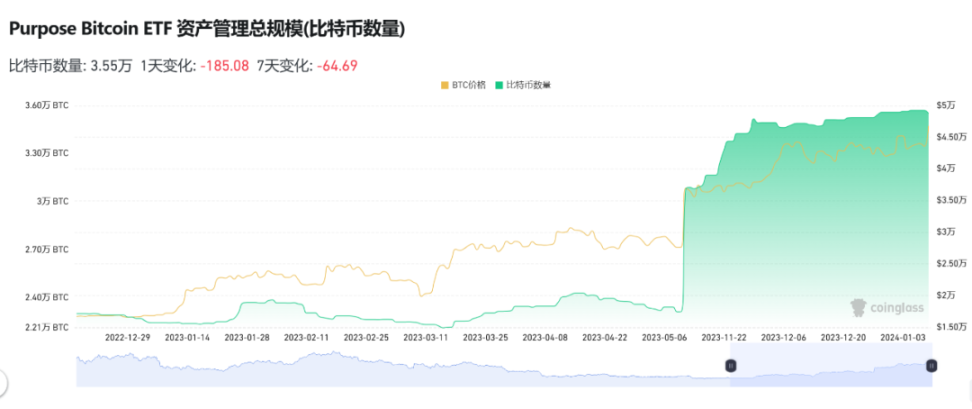Click the left handle of the range slider
This screenshot has height=409, width=972.
click(x=730, y=366)
